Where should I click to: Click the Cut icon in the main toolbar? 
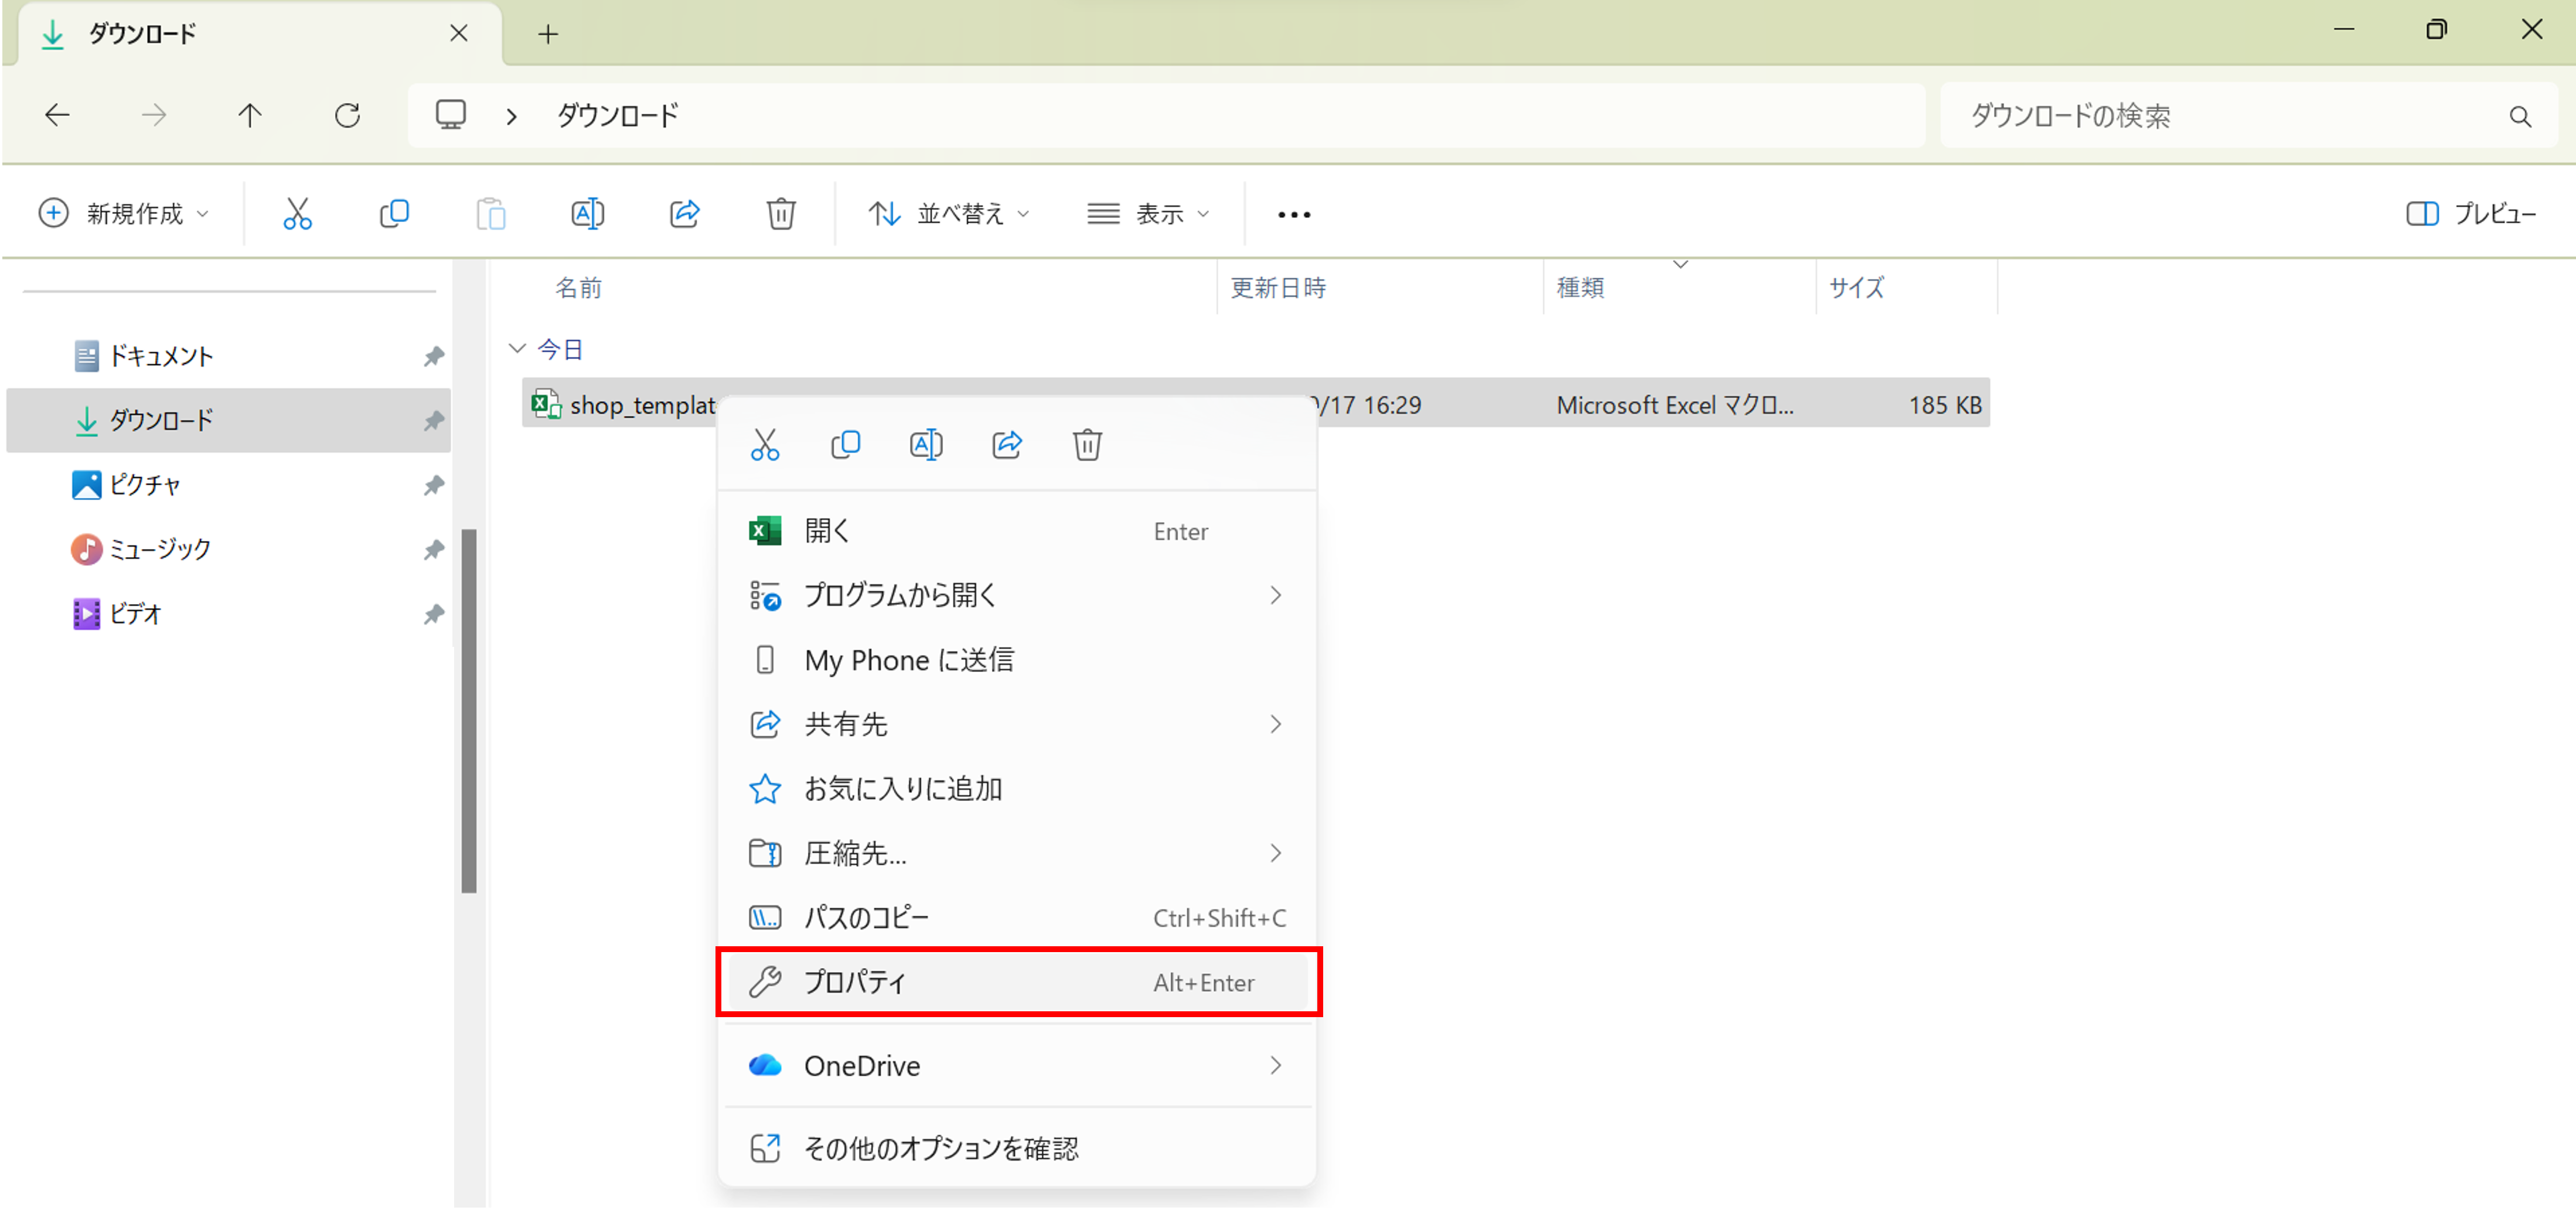pyautogui.click(x=297, y=214)
